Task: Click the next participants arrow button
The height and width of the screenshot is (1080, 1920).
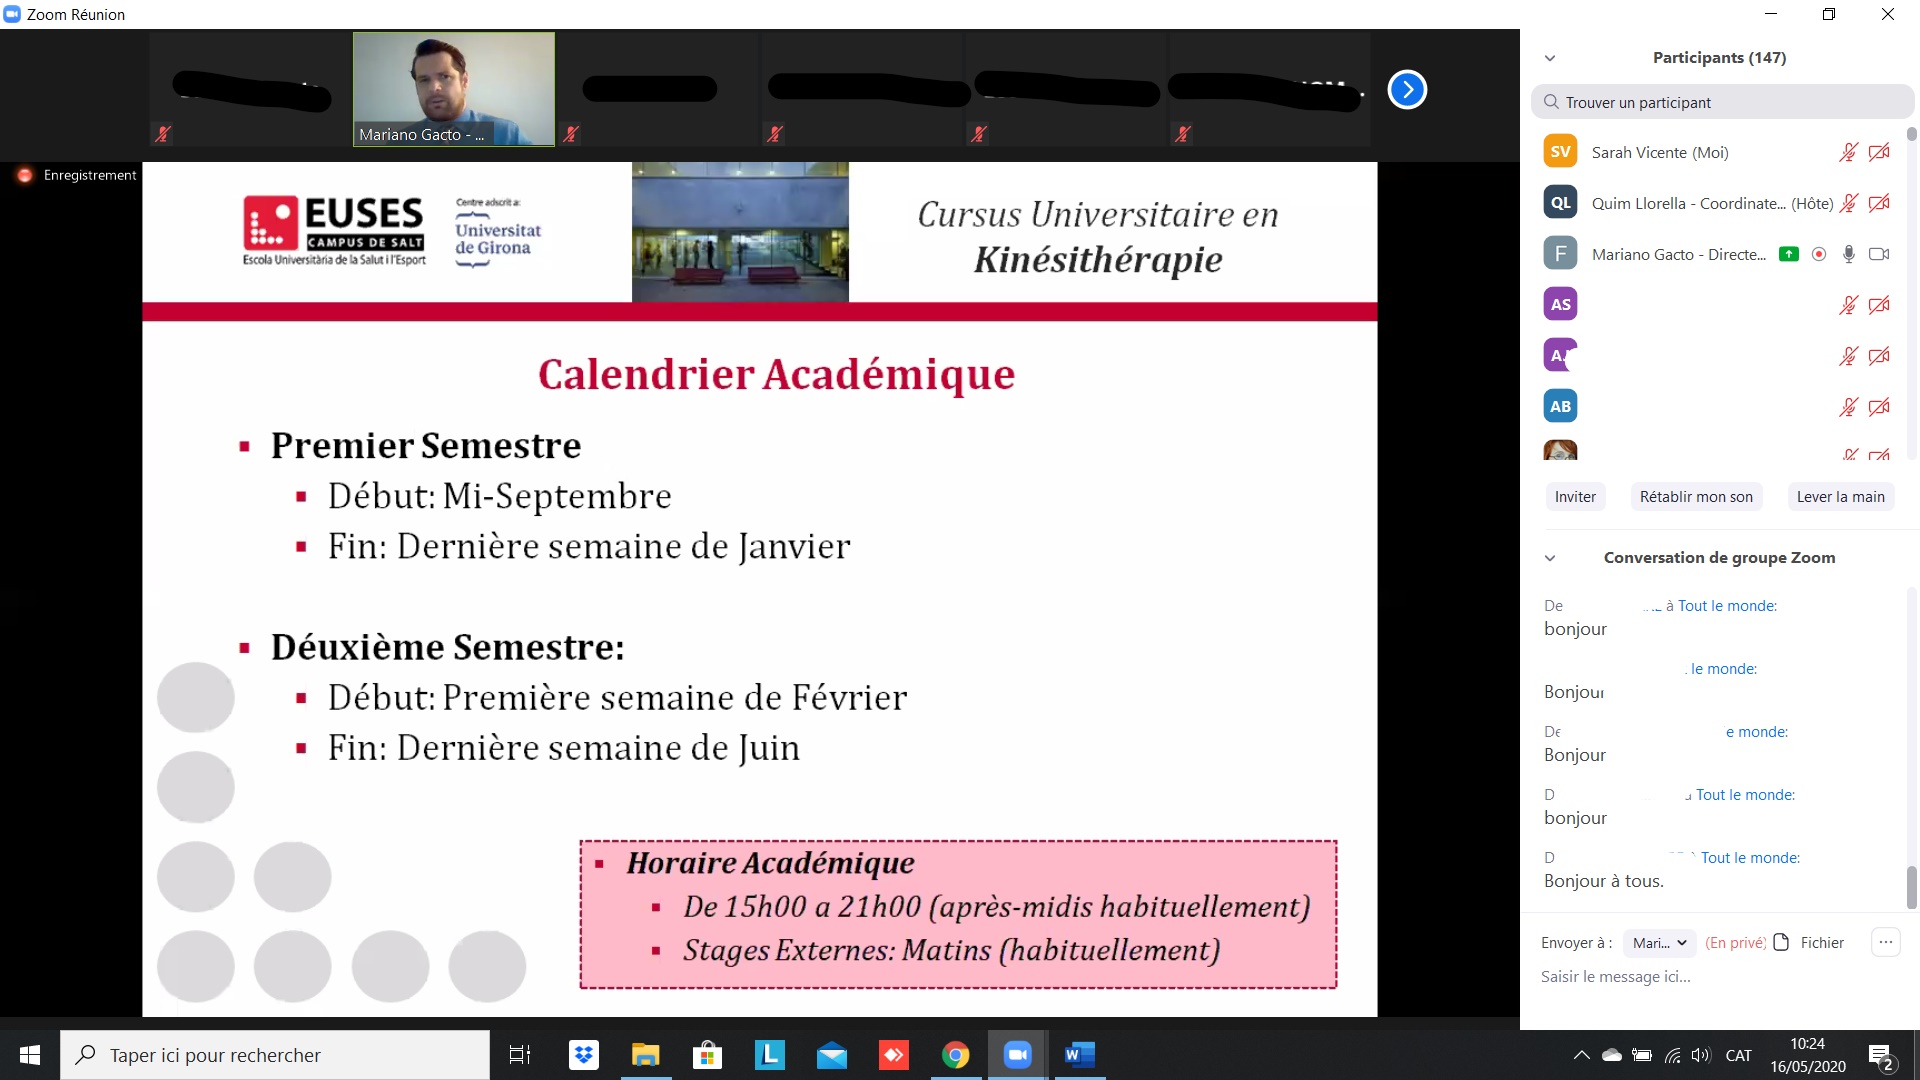Action: point(1407,90)
